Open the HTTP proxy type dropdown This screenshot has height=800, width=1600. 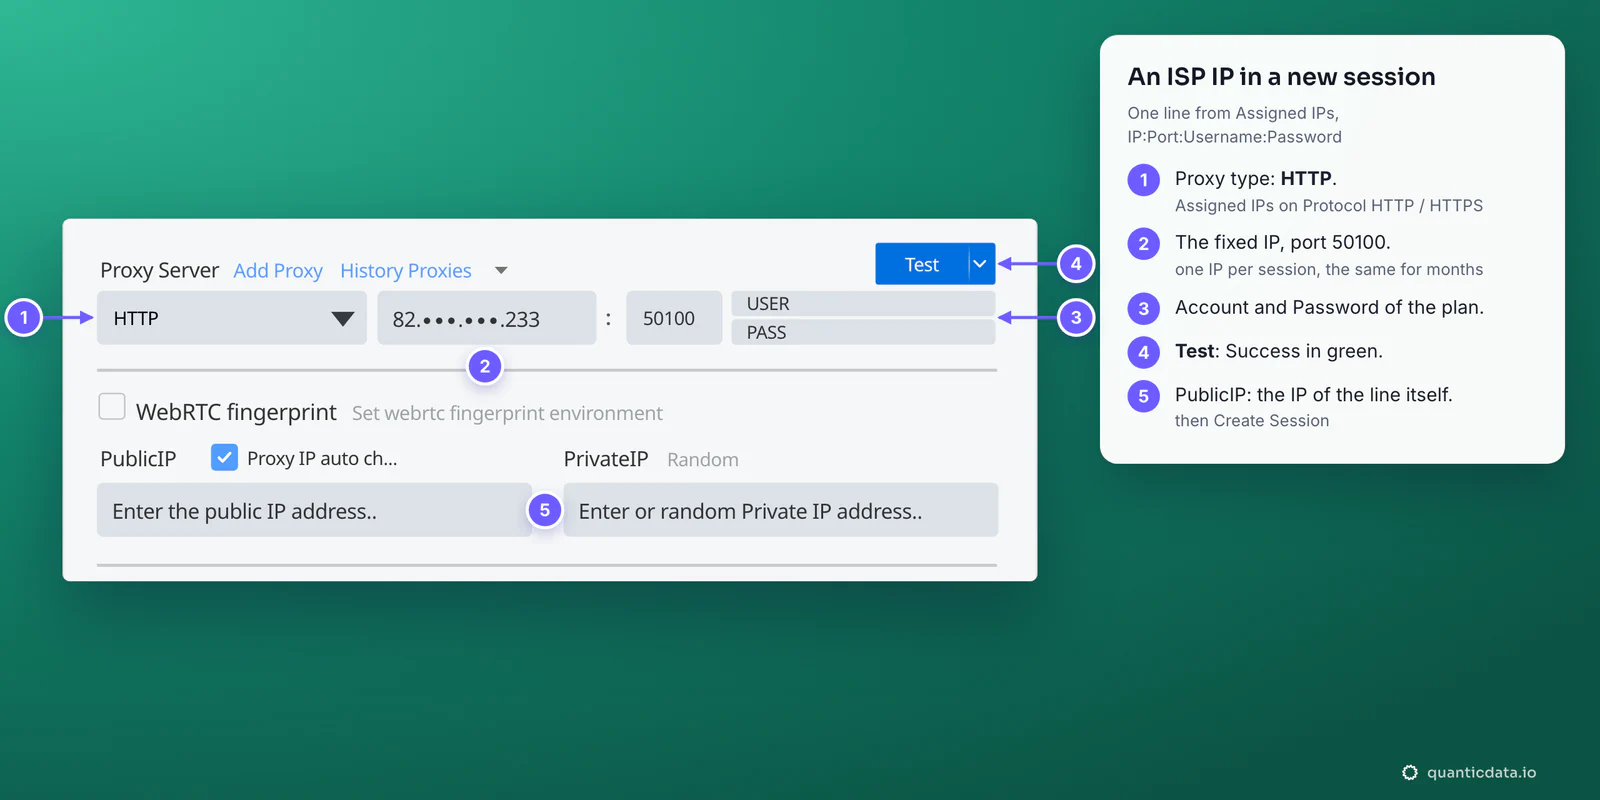232,318
